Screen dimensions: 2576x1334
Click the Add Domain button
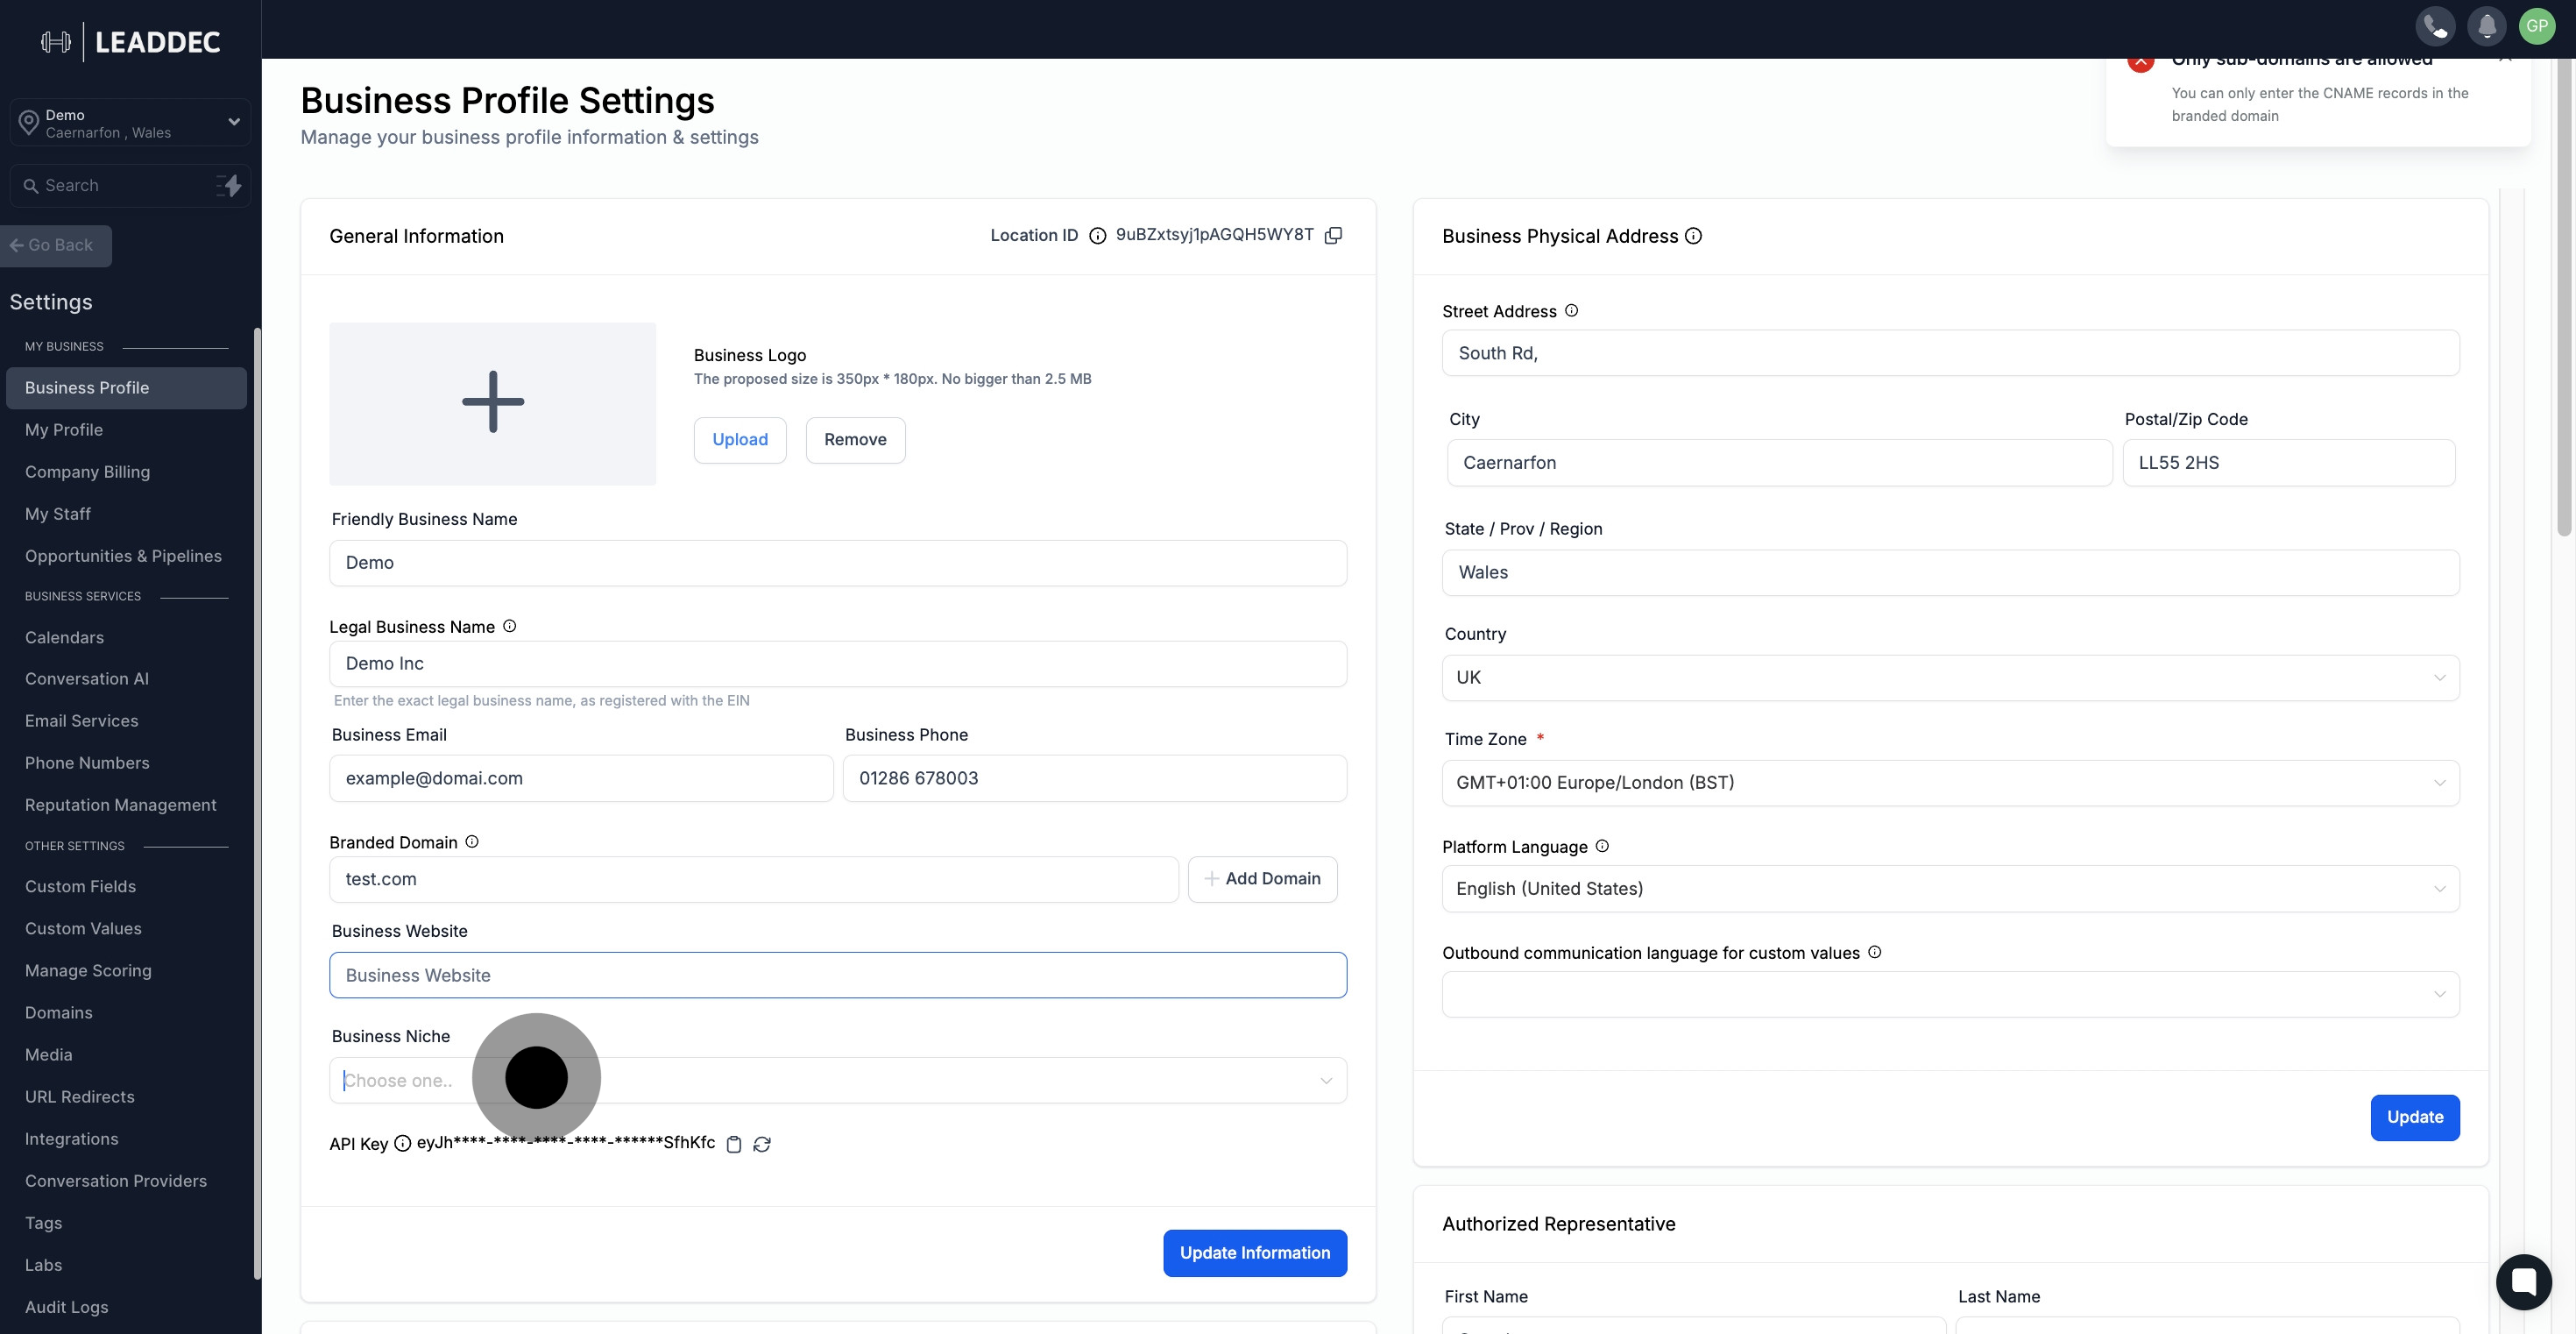click(x=1262, y=879)
